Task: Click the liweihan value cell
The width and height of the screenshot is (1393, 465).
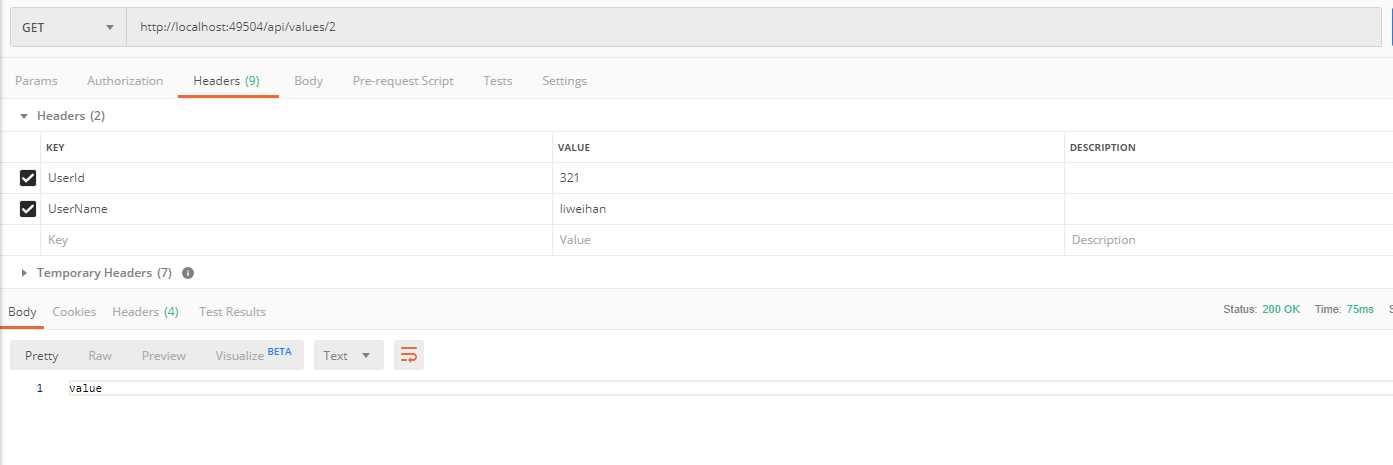Action: pyautogui.click(x=808, y=209)
